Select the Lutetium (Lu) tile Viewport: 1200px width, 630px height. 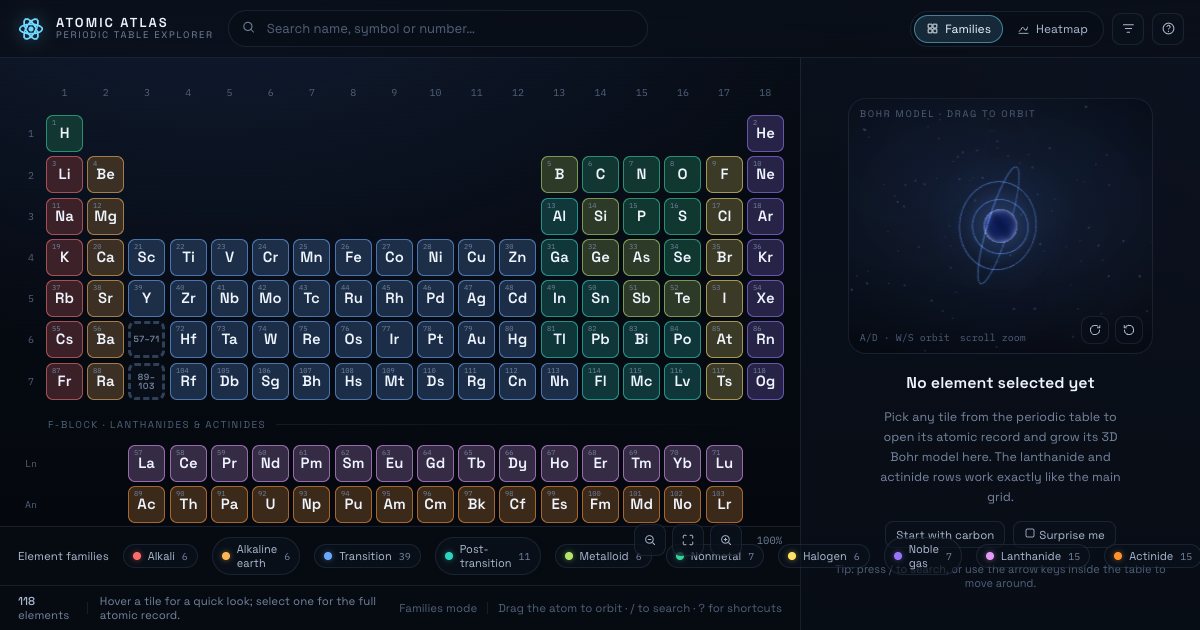click(724, 464)
